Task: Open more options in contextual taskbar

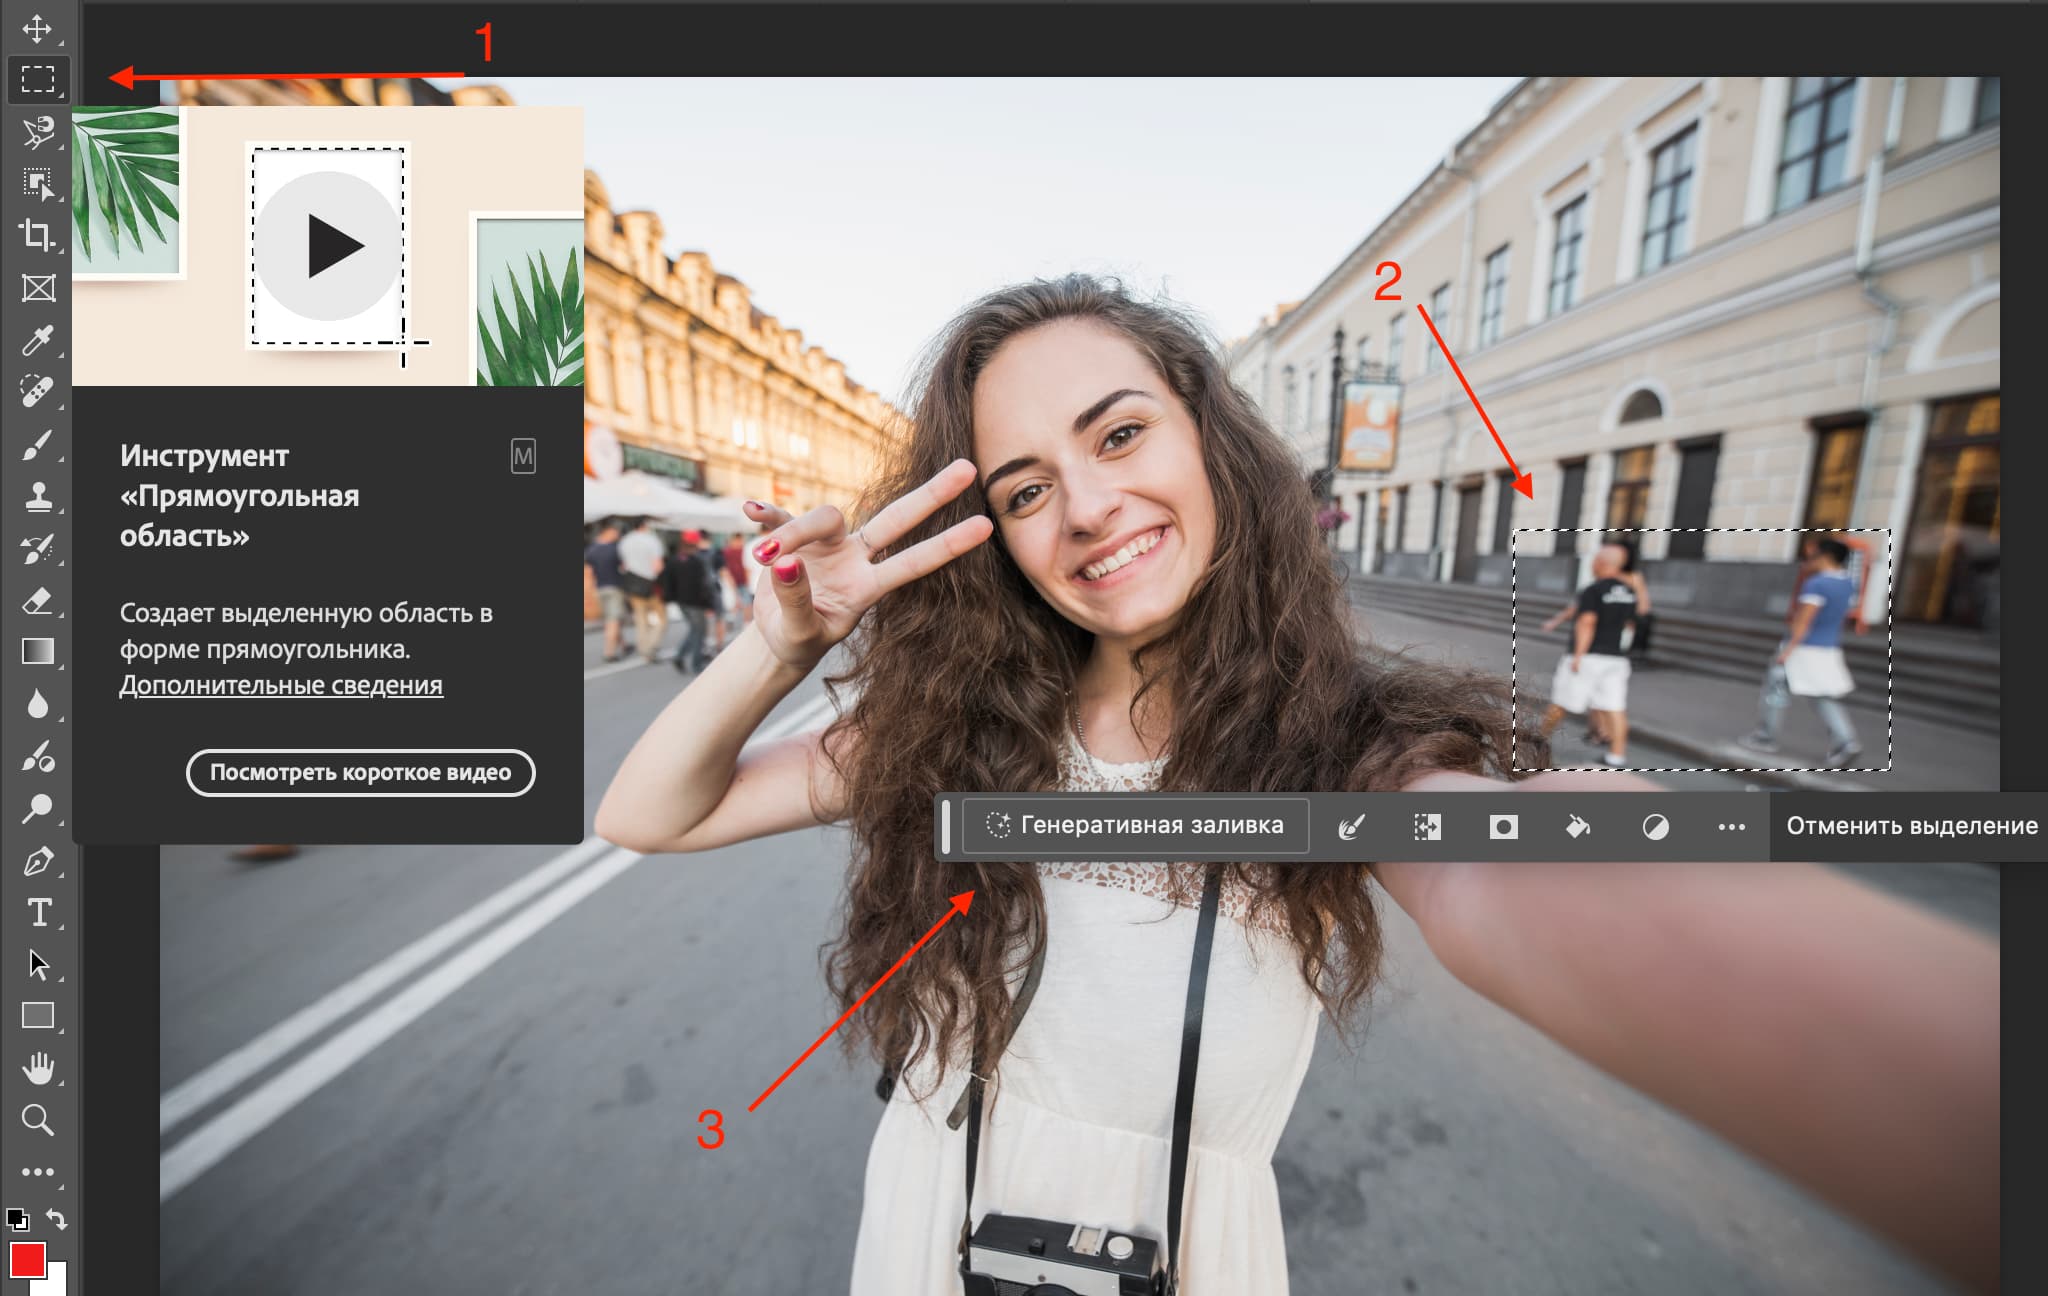Action: (1731, 827)
